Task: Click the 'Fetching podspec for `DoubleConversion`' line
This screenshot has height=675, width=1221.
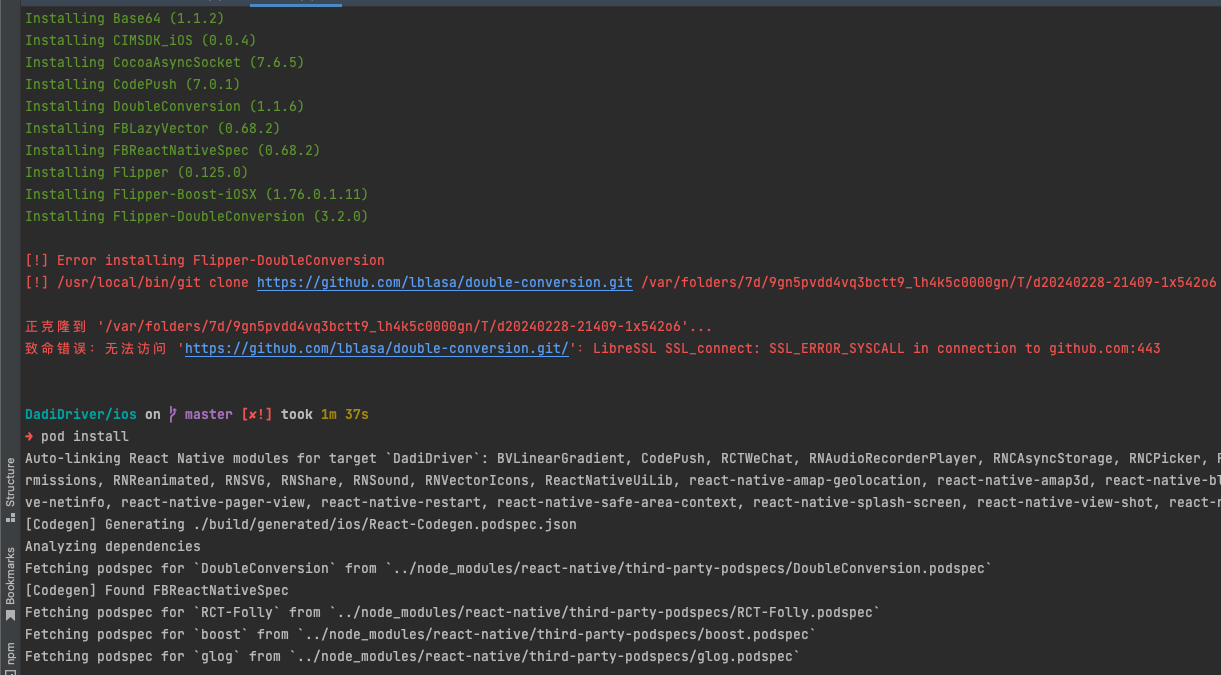Action: [509, 568]
